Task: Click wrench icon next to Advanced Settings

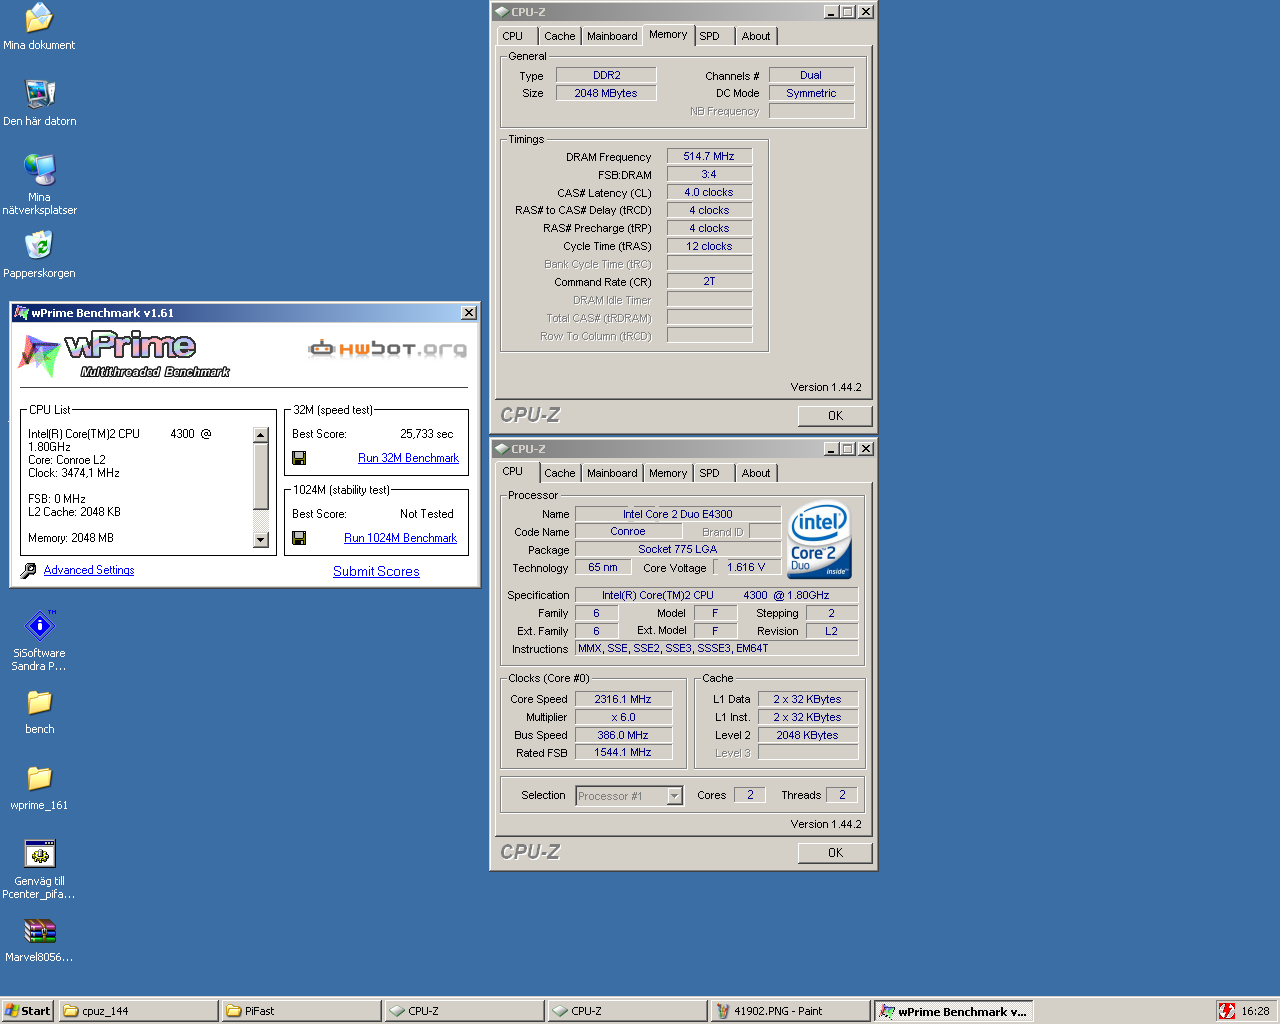Action: pos(28,570)
